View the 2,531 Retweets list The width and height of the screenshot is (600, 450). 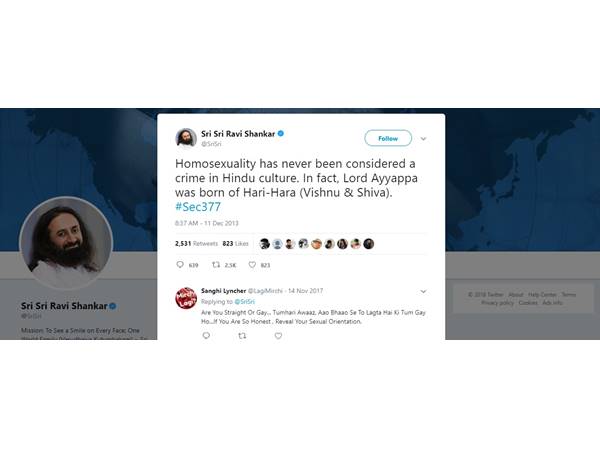coord(196,243)
